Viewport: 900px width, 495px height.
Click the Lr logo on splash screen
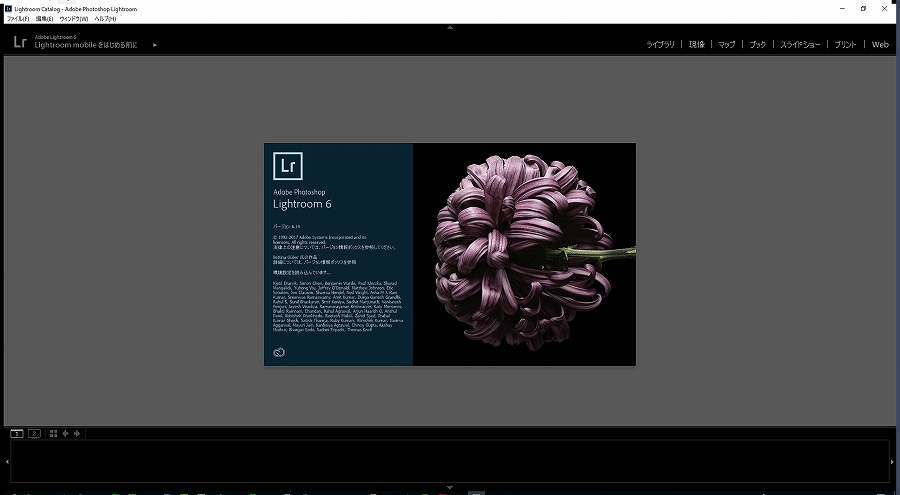point(288,165)
